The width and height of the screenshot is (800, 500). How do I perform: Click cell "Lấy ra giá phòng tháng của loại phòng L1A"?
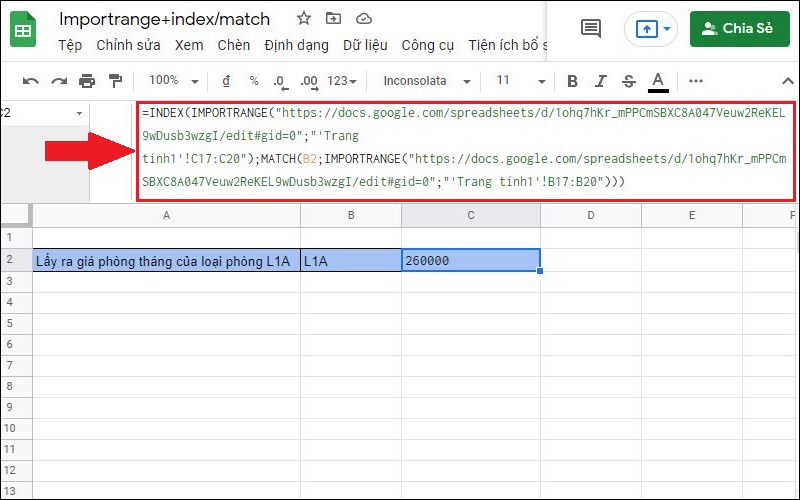click(166, 261)
